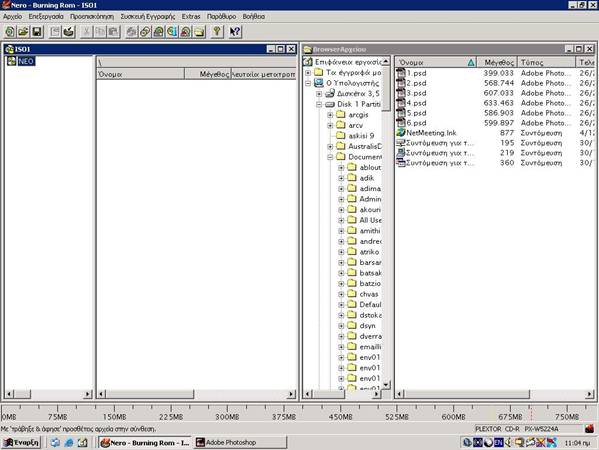599x450 pixels.
Task: Click the CD Info toolbar icon
Action: (159, 32)
